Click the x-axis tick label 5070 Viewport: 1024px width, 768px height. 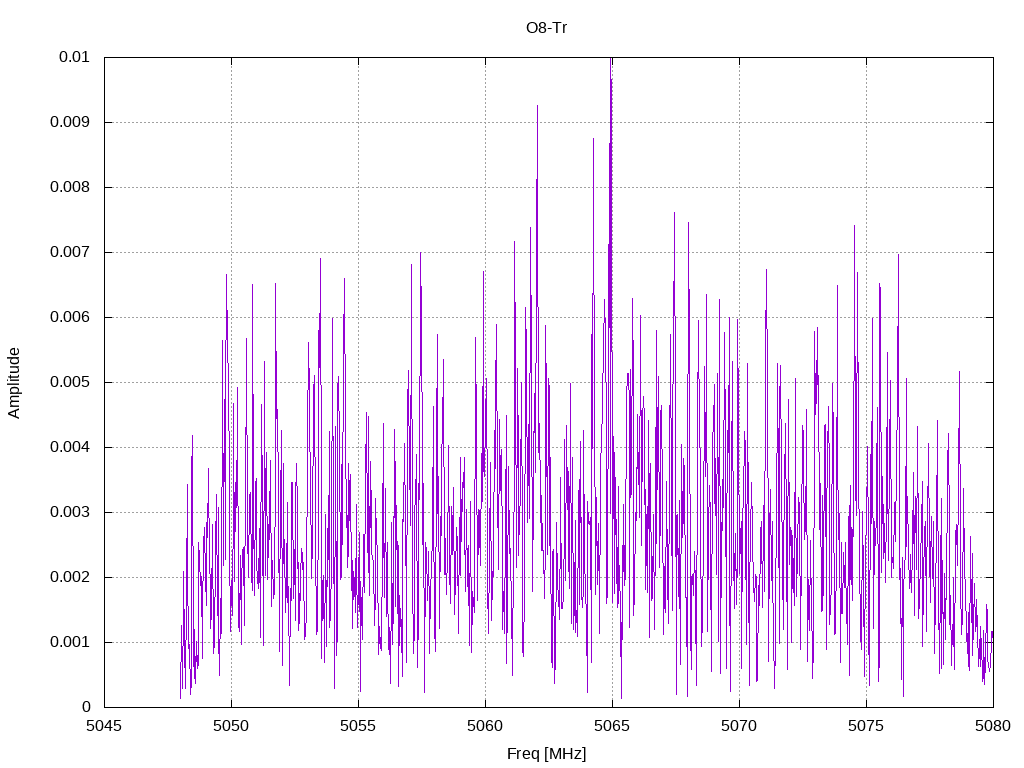coord(739,726)
